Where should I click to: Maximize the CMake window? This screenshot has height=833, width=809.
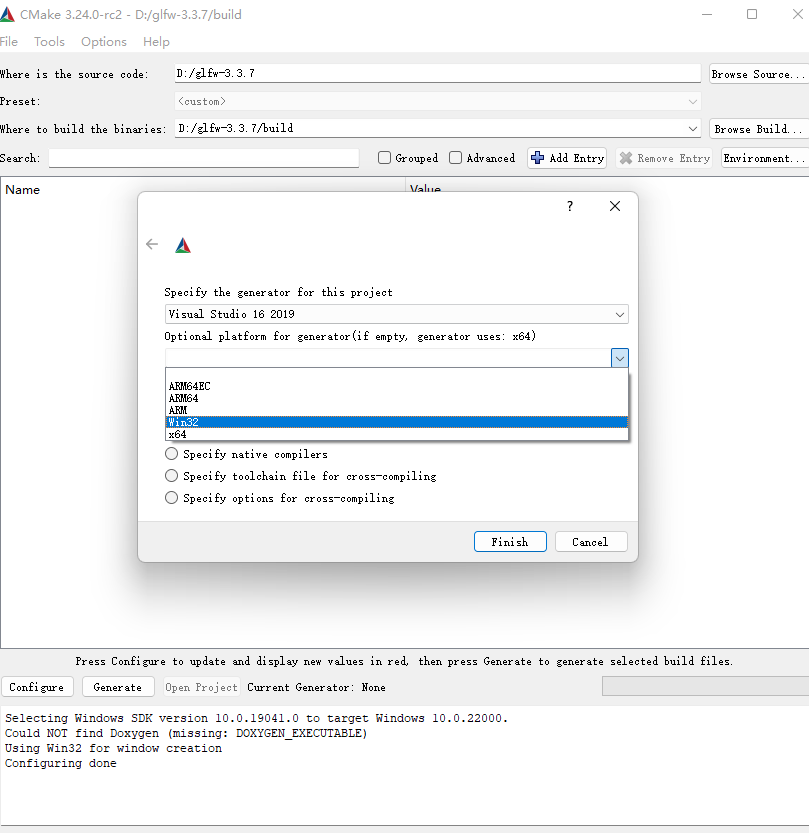pos(752,14)
